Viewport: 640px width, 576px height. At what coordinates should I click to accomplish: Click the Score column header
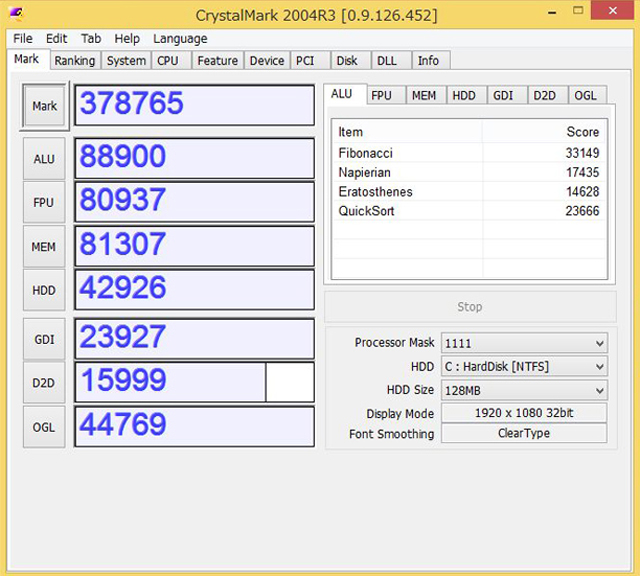tap(544, 132)
